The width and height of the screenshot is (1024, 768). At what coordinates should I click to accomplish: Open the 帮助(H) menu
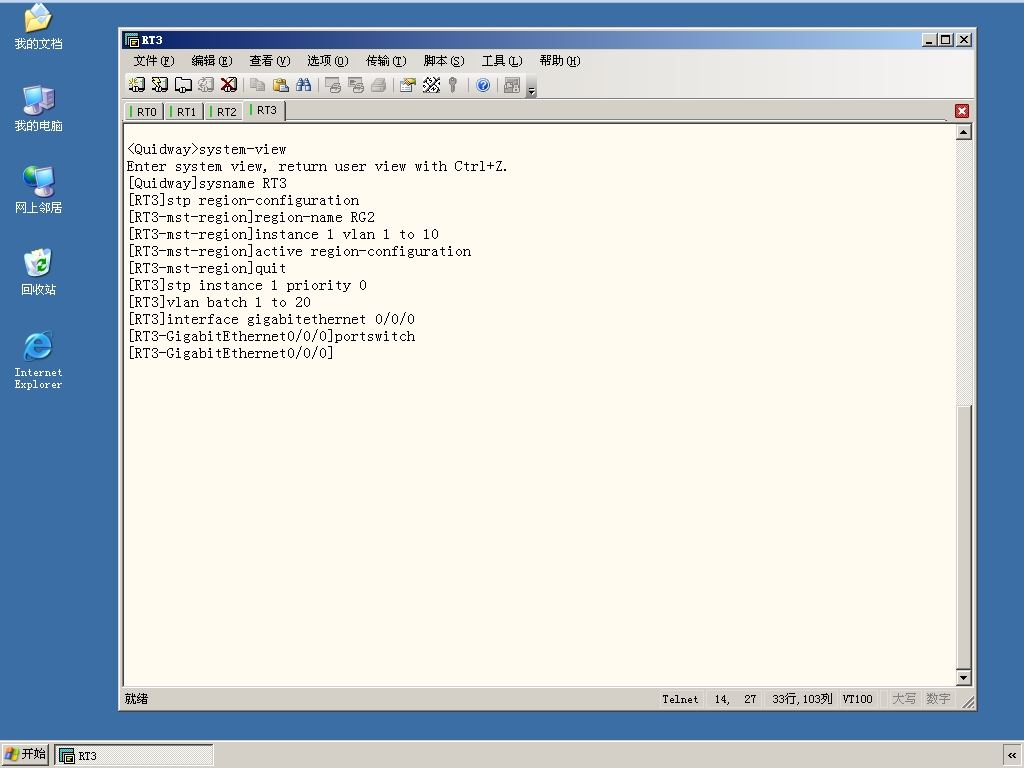560,61
